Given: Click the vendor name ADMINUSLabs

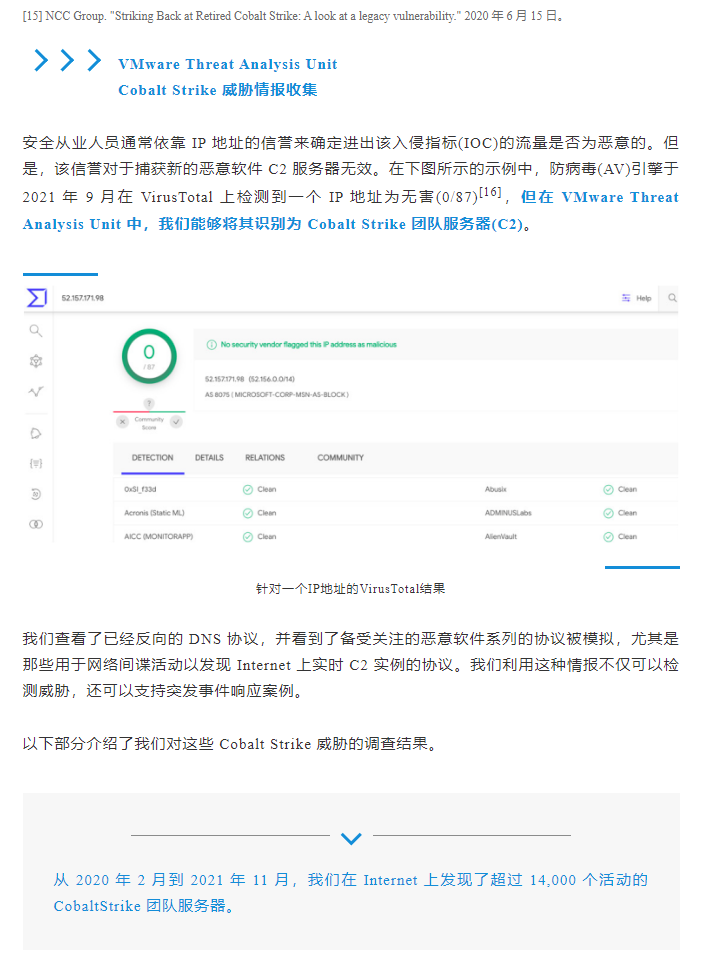Looking at the screenshot, I should point(508,513).
